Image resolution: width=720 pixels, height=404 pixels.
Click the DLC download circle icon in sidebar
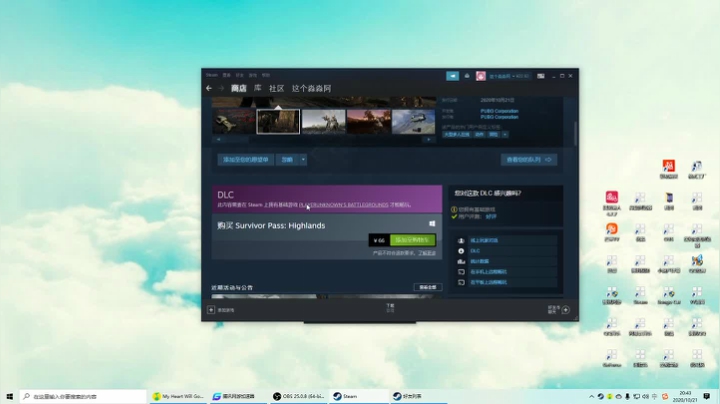tap(461, 251)
